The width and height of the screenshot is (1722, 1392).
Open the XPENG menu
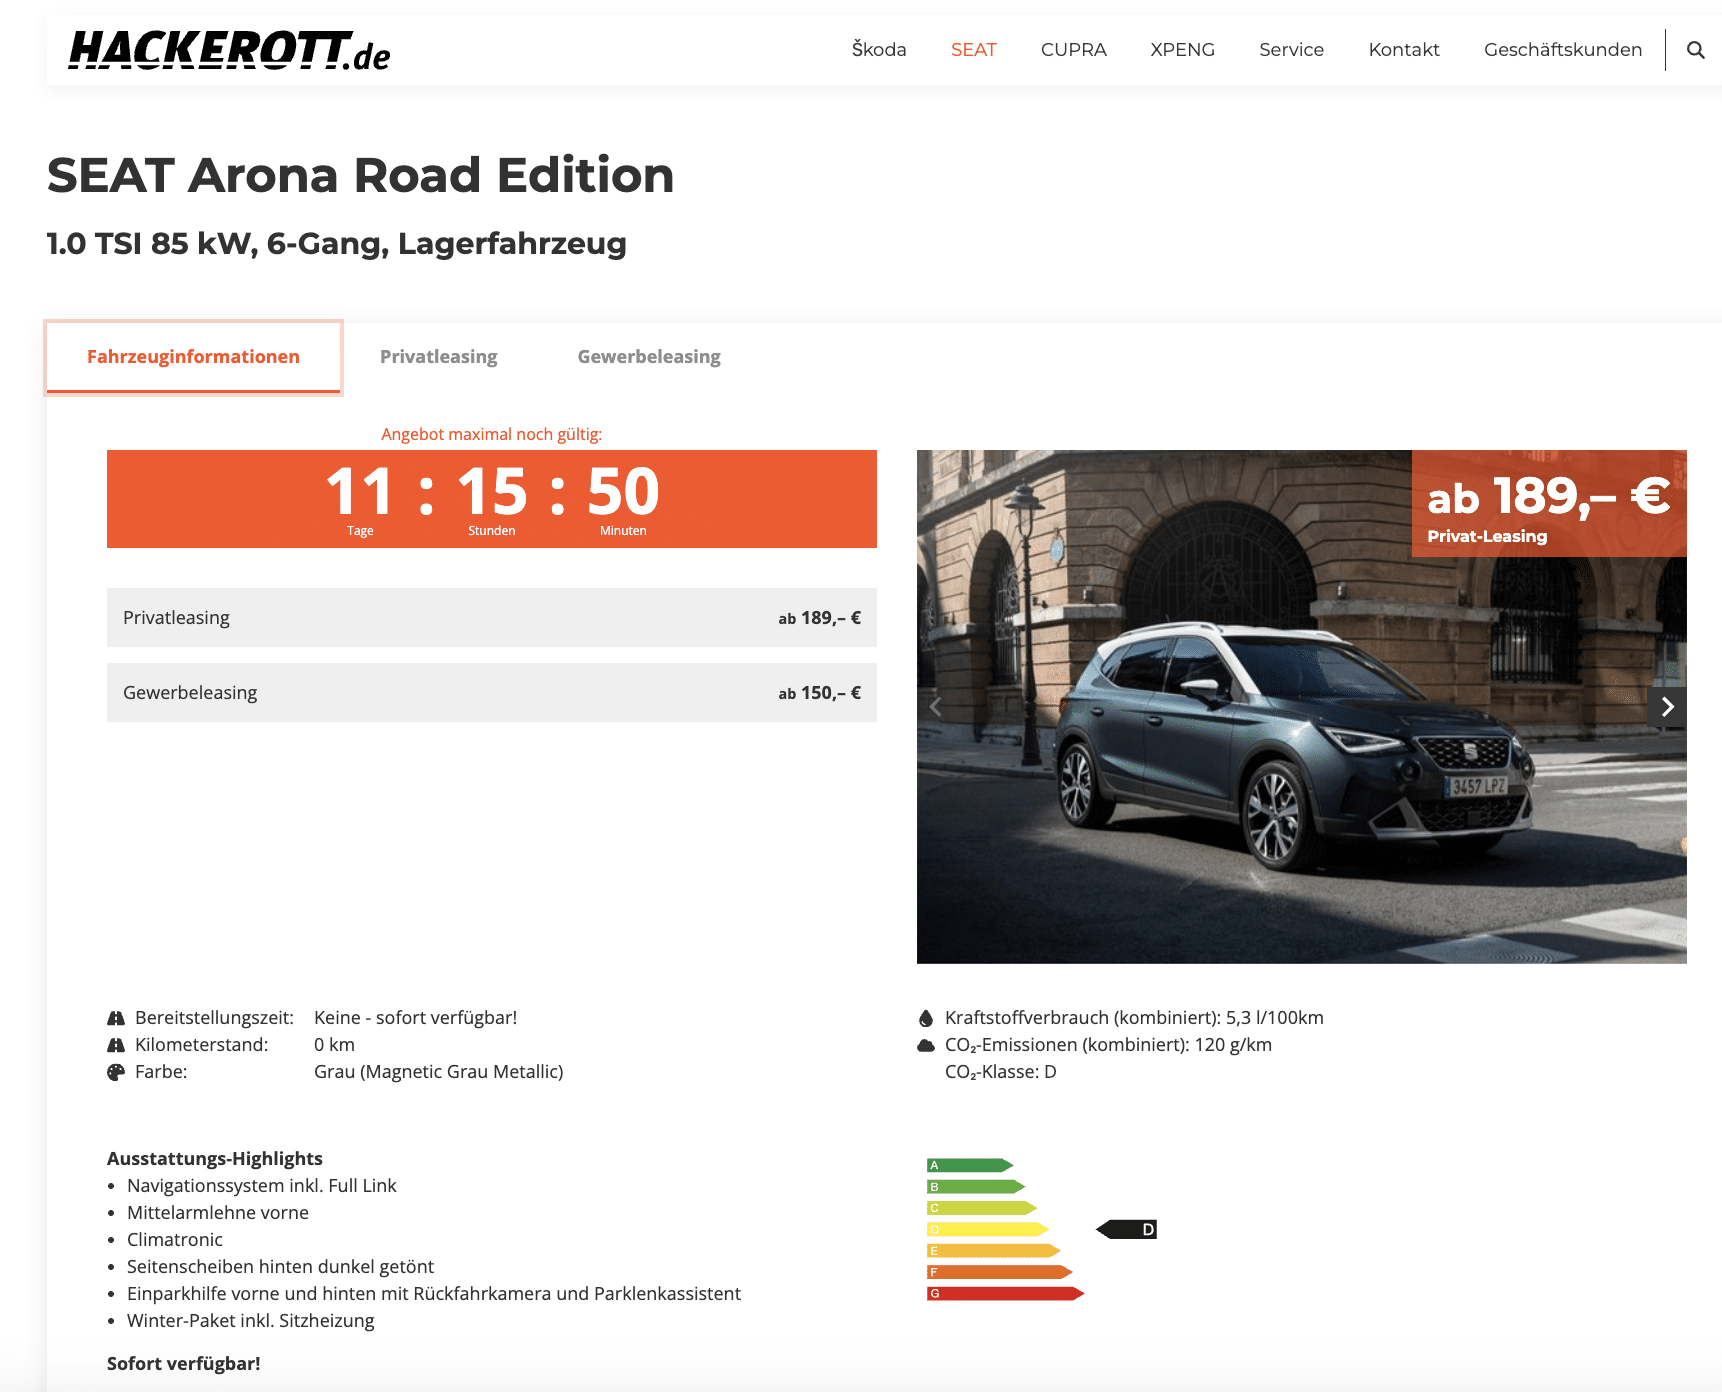[x=1182, y=50]
